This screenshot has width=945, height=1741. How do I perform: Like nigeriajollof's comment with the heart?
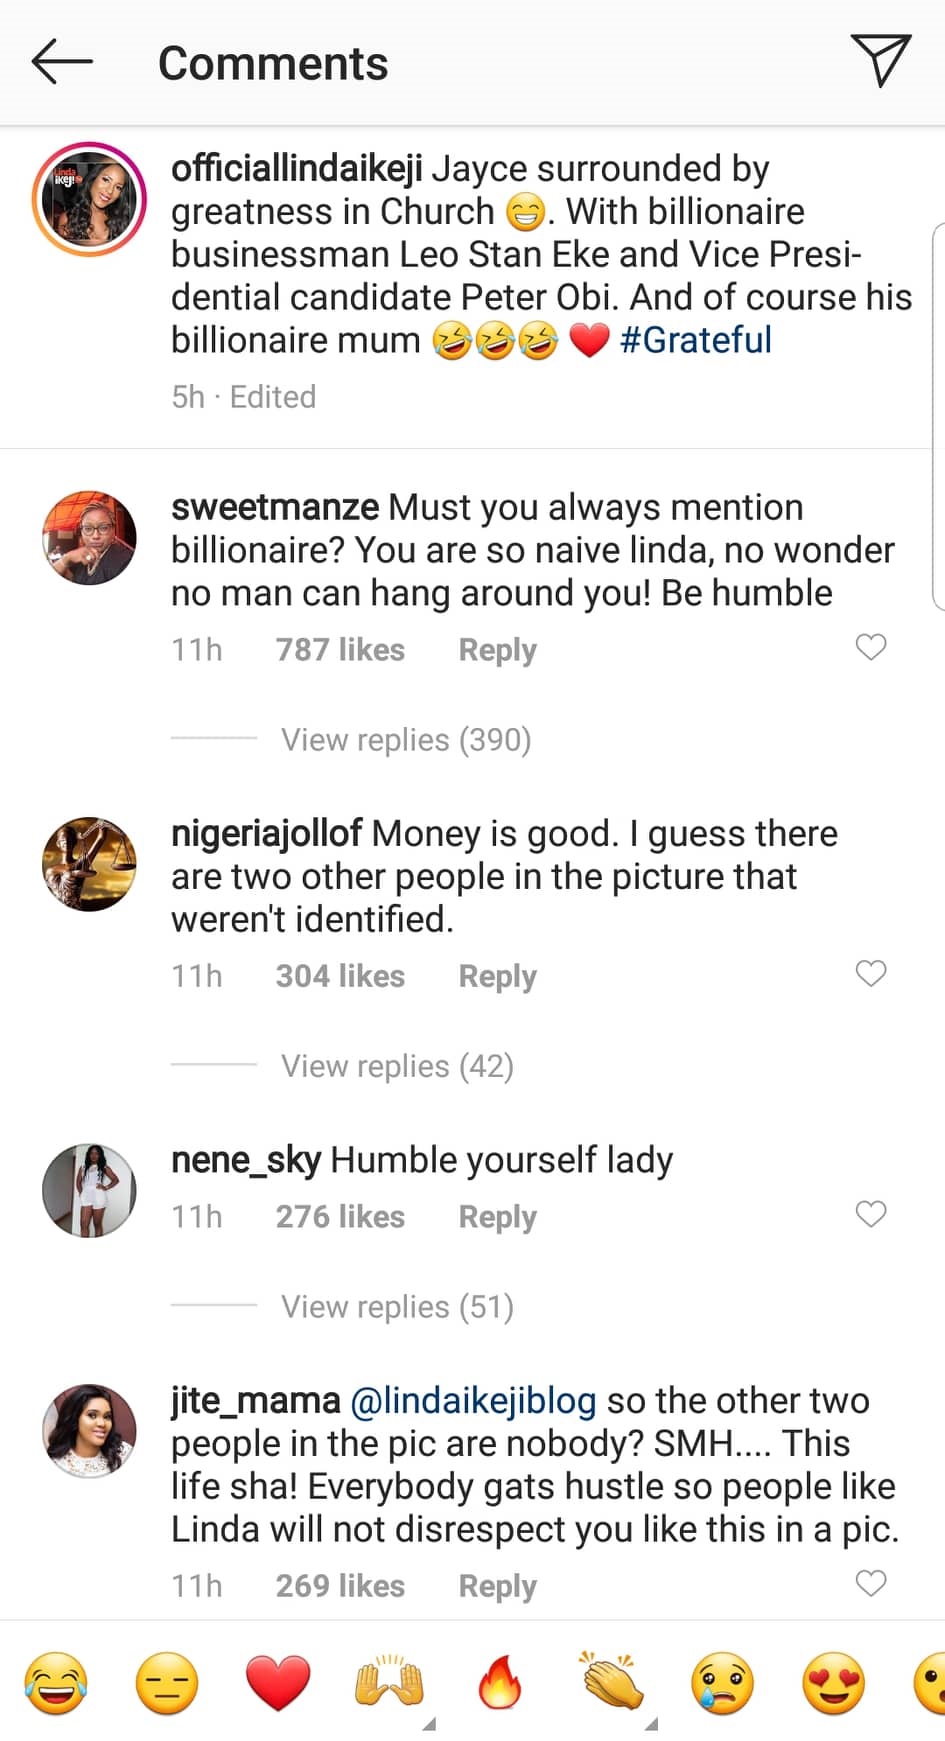coord(871,973)
